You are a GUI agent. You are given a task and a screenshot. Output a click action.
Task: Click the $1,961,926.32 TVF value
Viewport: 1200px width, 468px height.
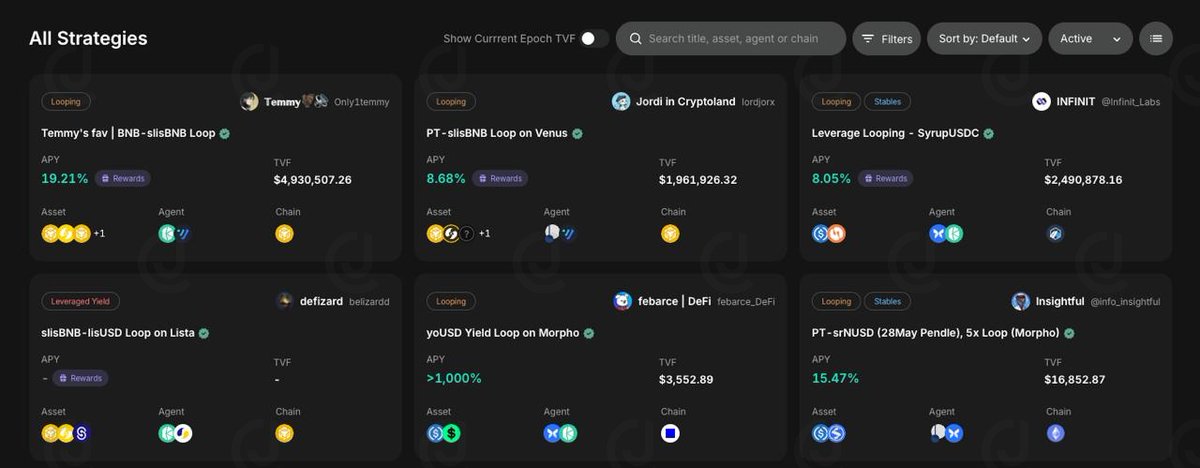click(698, 180)
